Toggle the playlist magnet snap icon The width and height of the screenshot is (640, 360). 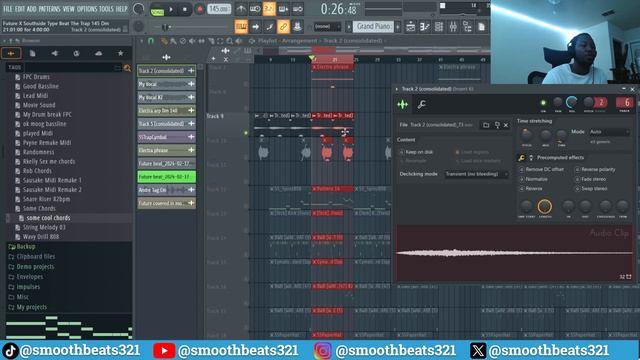[151, 41]
